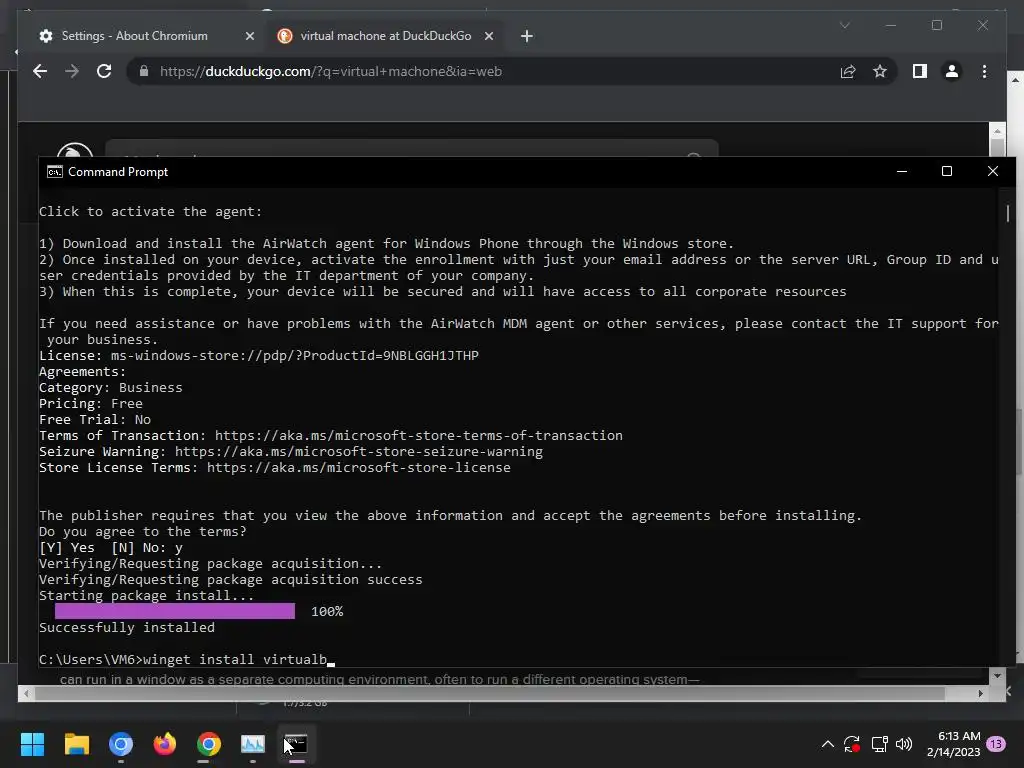This screenshot has height=768, width=1024.
Task: Click the site lock icon
Action: coord(144,71)
